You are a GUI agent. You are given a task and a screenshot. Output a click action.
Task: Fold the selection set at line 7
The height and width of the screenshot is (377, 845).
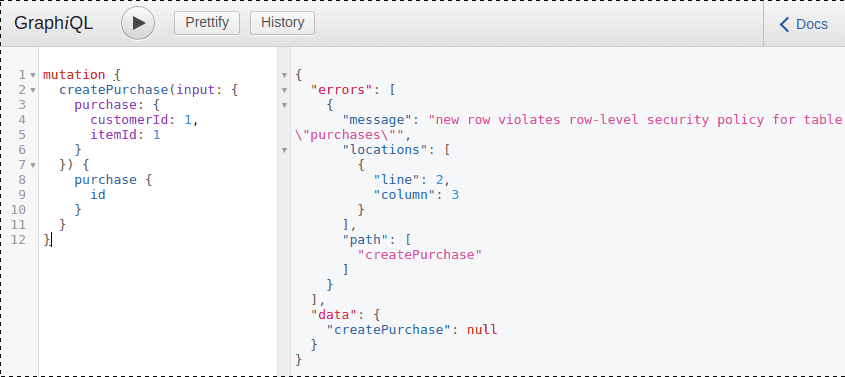click(x=33, y=165)
